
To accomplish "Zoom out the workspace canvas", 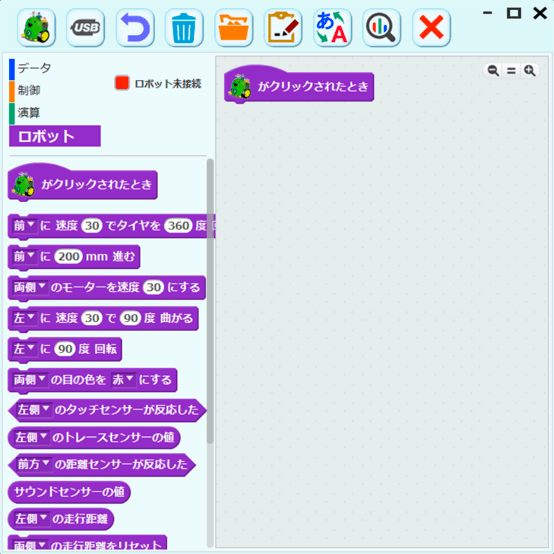I will click(x=493, y=71).
